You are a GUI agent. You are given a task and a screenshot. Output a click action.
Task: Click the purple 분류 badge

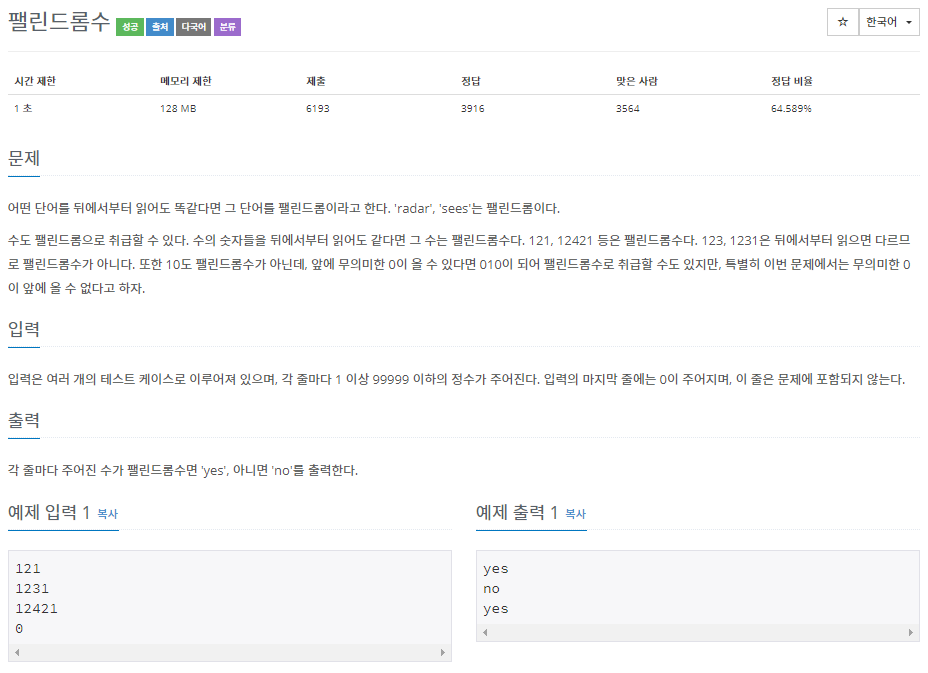click(227, 27)
